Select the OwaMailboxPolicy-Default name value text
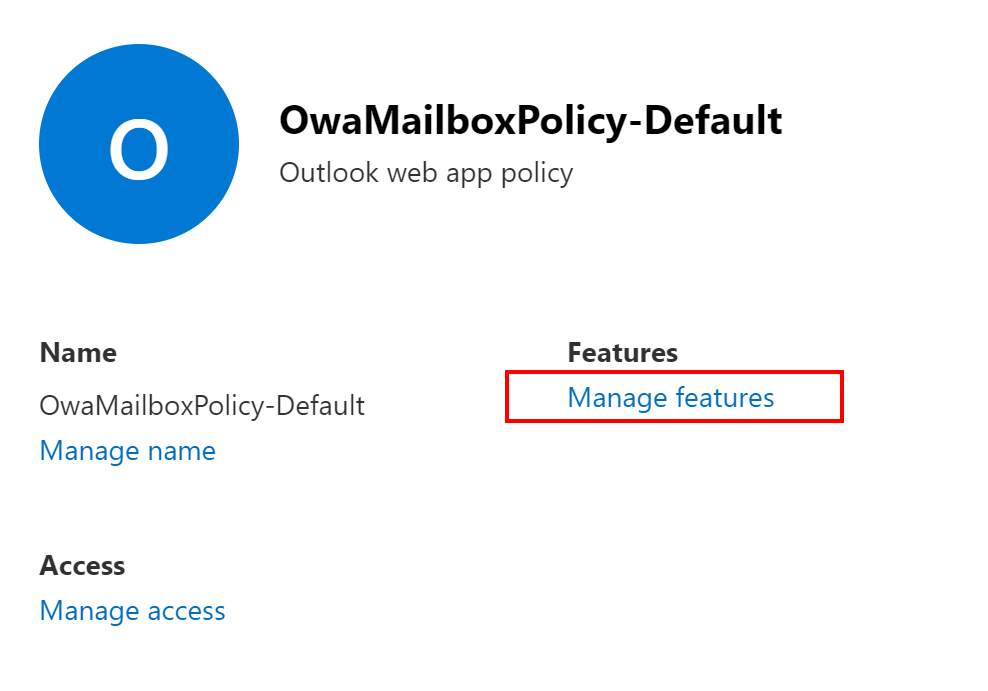The width and height of the screenshot is (988, 691). pos(201,405)
